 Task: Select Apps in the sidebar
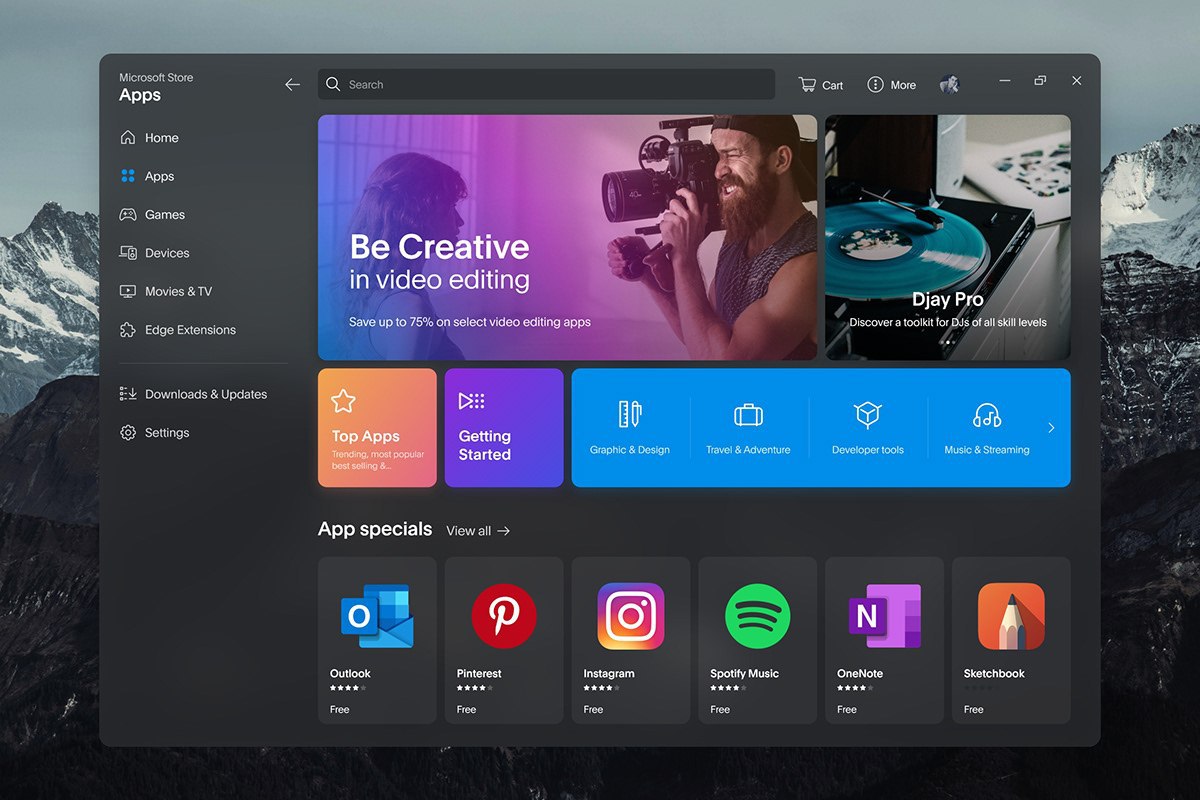tap(160, 176)
